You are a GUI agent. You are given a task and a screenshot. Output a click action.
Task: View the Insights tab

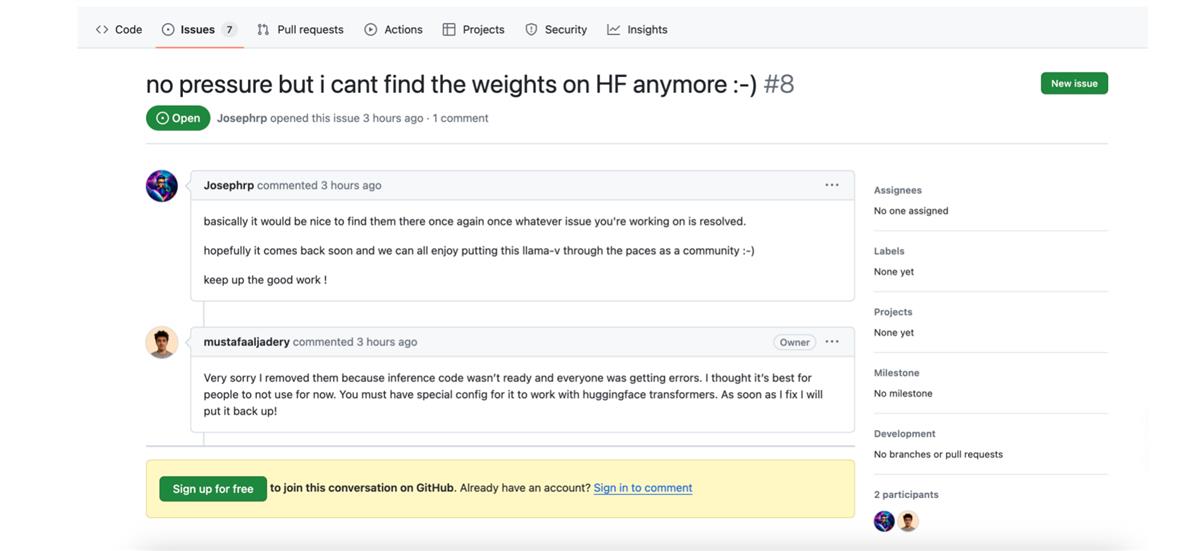click(637, 30)
